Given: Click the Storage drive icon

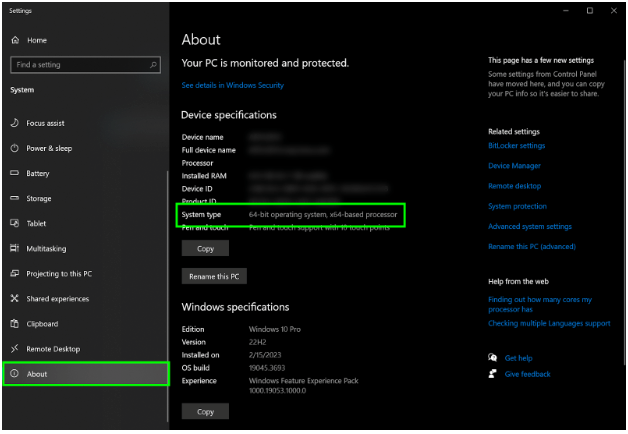Looking at the screenshot, I should [14, 198].
